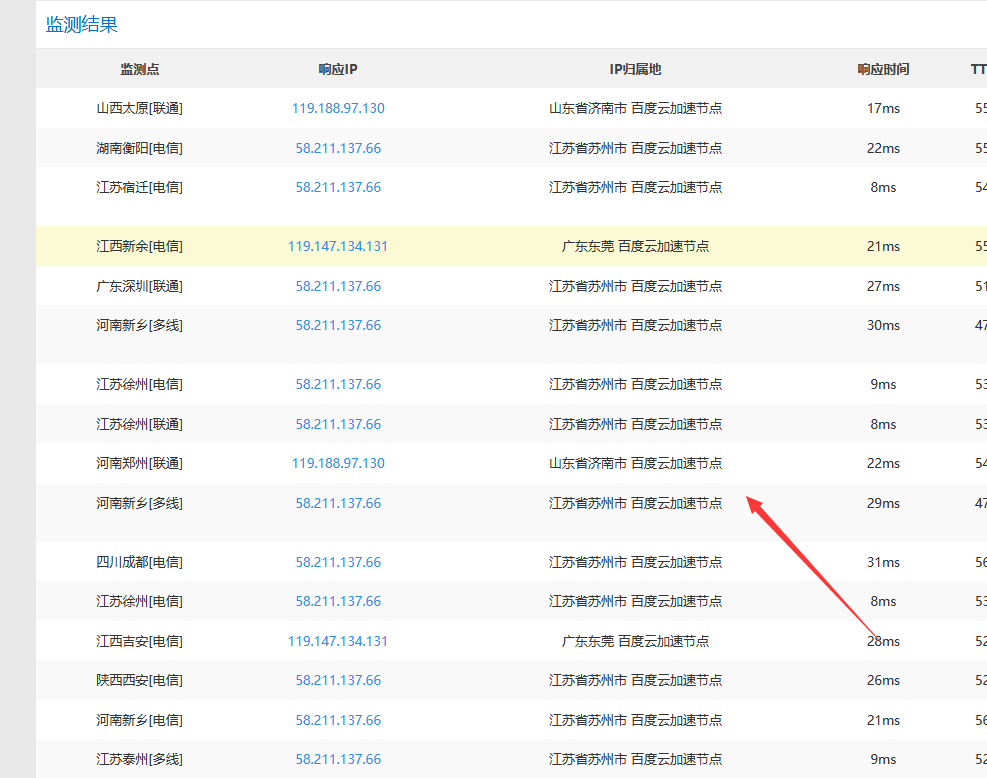The image size is (987, 778).
Task: Click the 响应IP column header
Action: coord(338,69)
